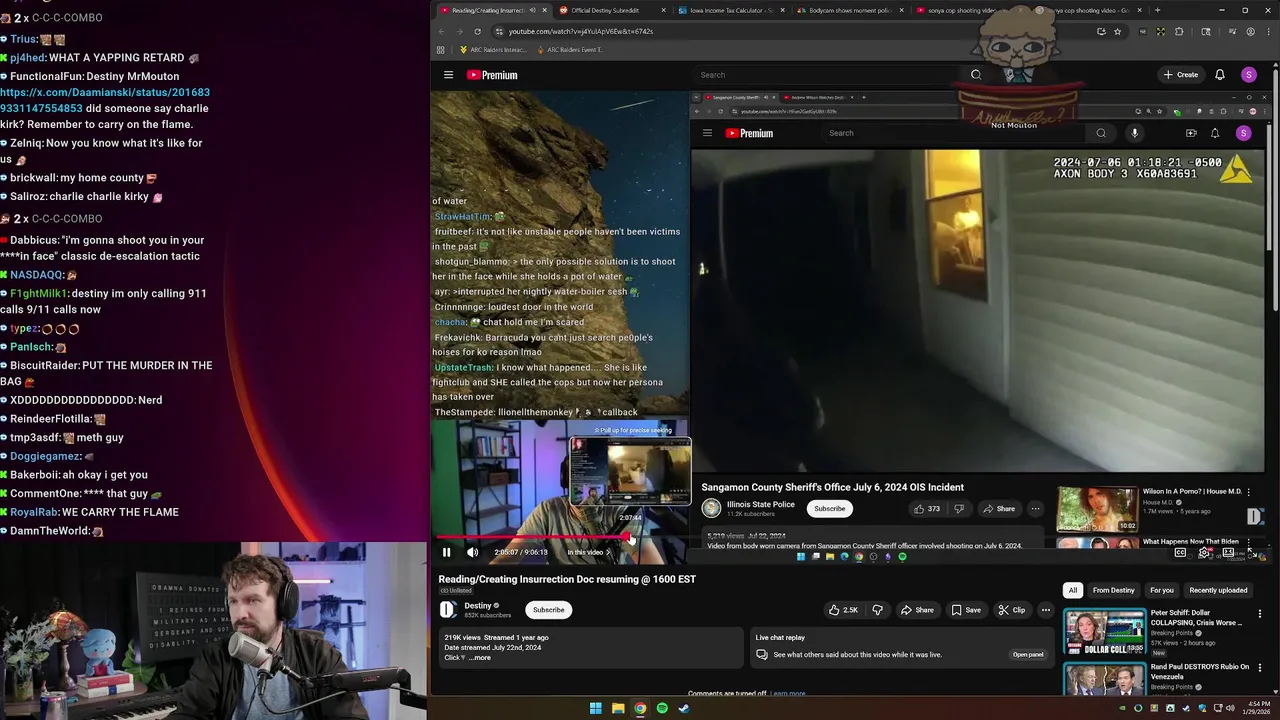Subscribe to the Destiny channel
Screen dimensions: 1280x720
[548, 610]
